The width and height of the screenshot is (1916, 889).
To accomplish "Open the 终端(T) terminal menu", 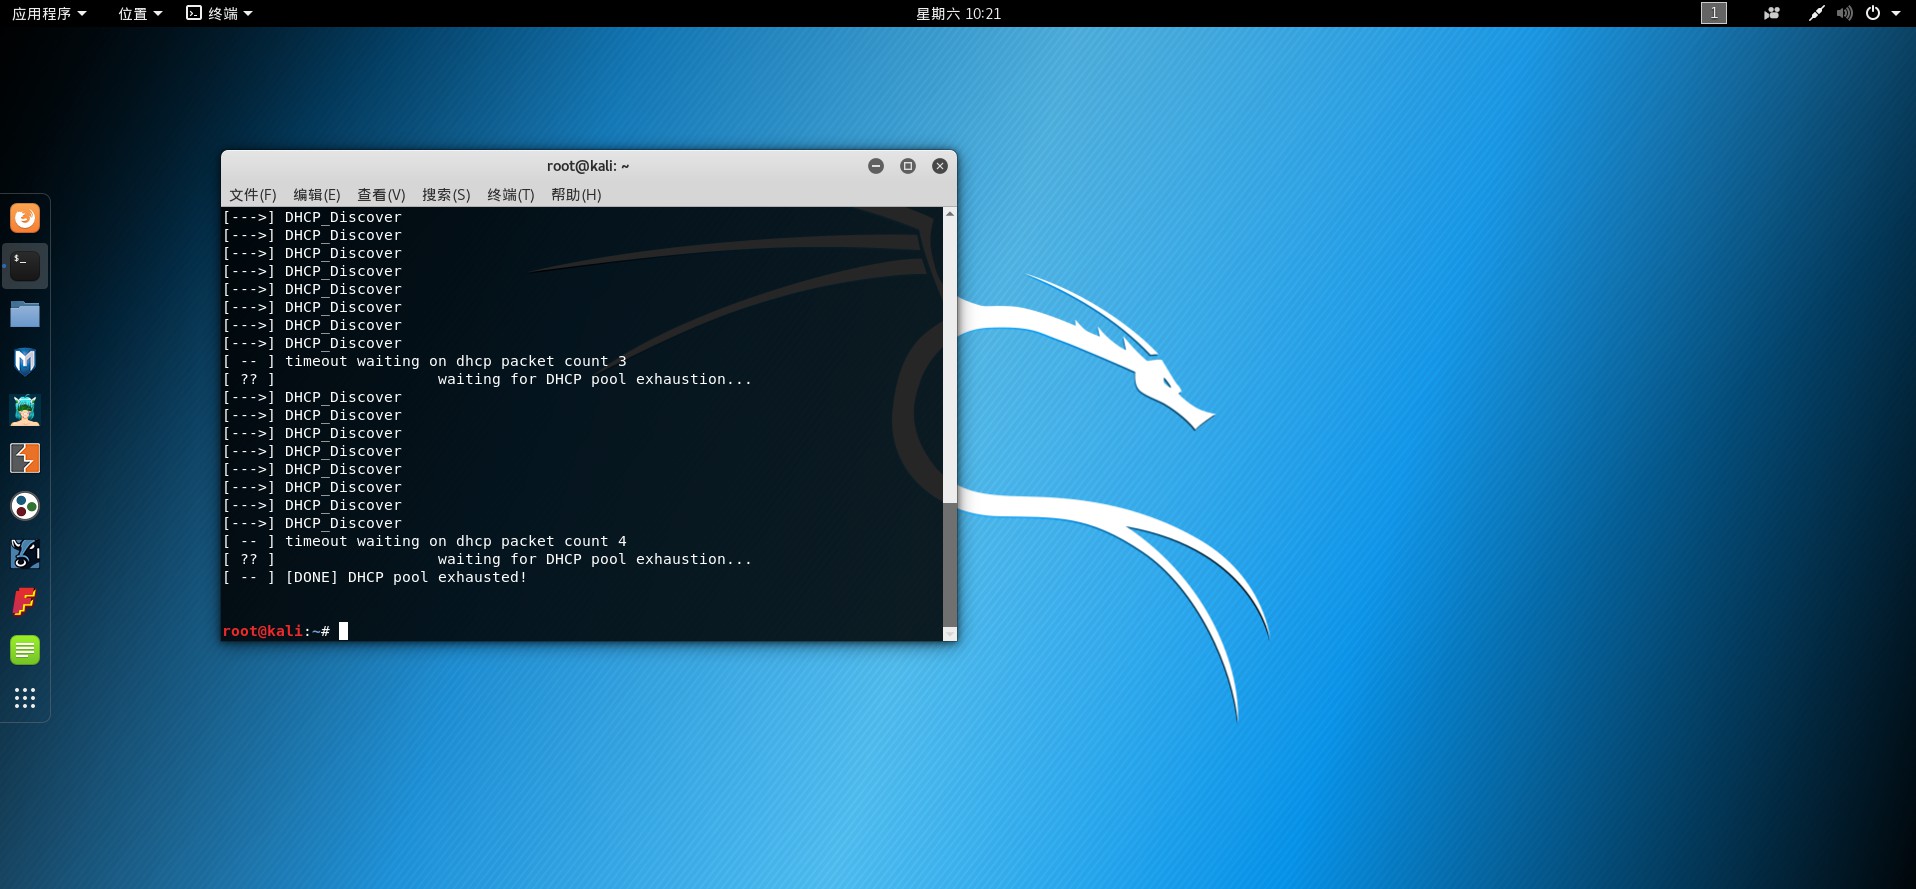I will 510,195.
